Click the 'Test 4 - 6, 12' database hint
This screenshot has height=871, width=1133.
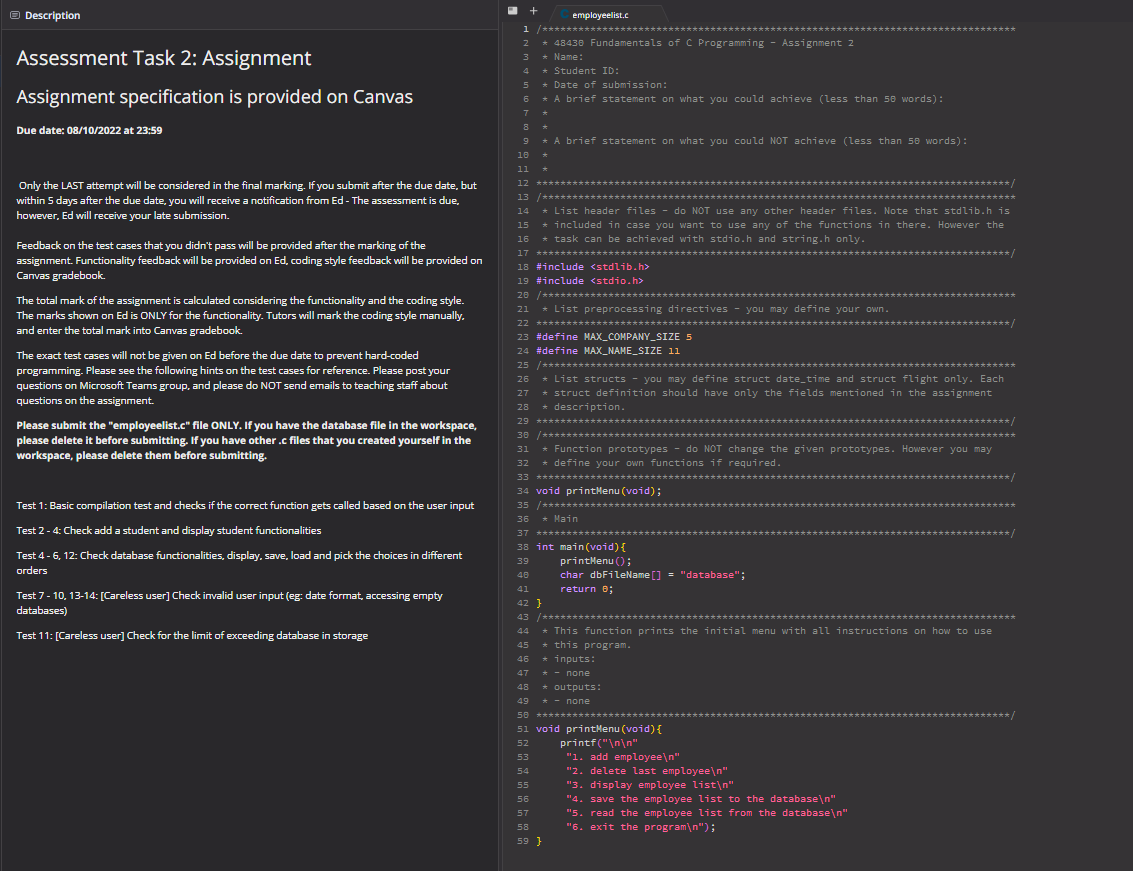pyautogui.click(x=239, y=562)
